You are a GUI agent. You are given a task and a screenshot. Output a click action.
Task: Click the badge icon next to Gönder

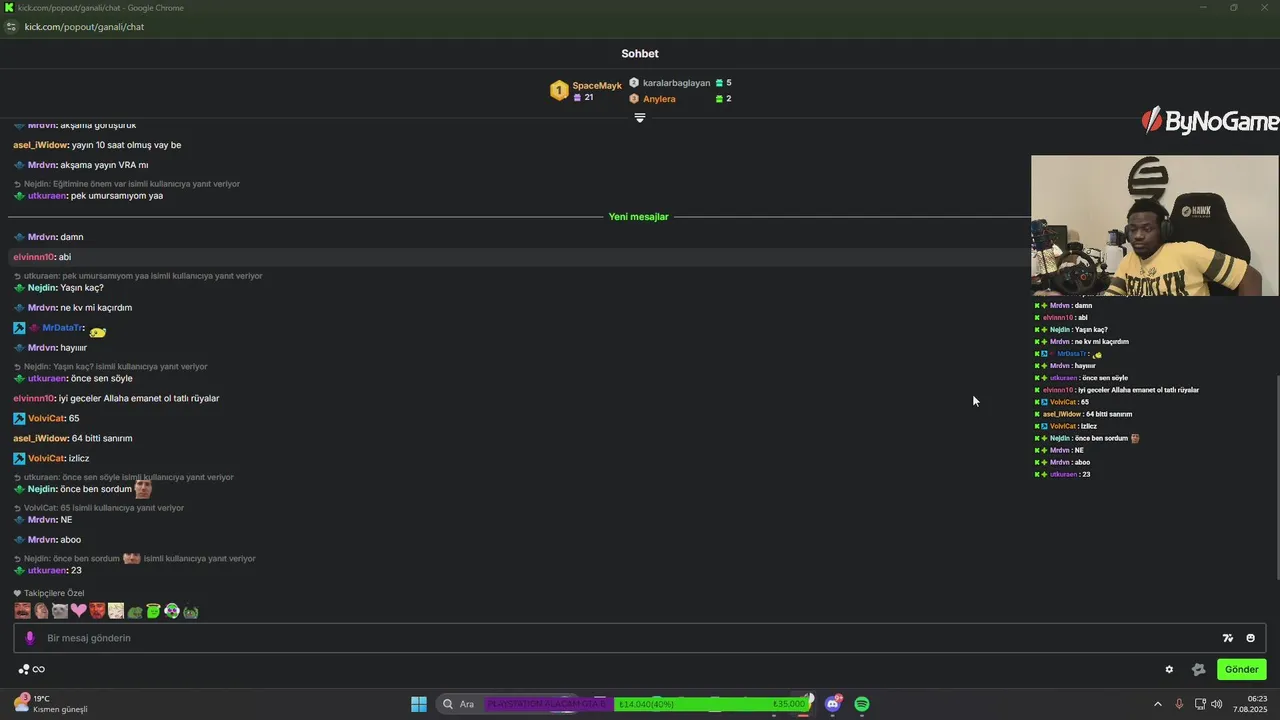pos(1198,669)
